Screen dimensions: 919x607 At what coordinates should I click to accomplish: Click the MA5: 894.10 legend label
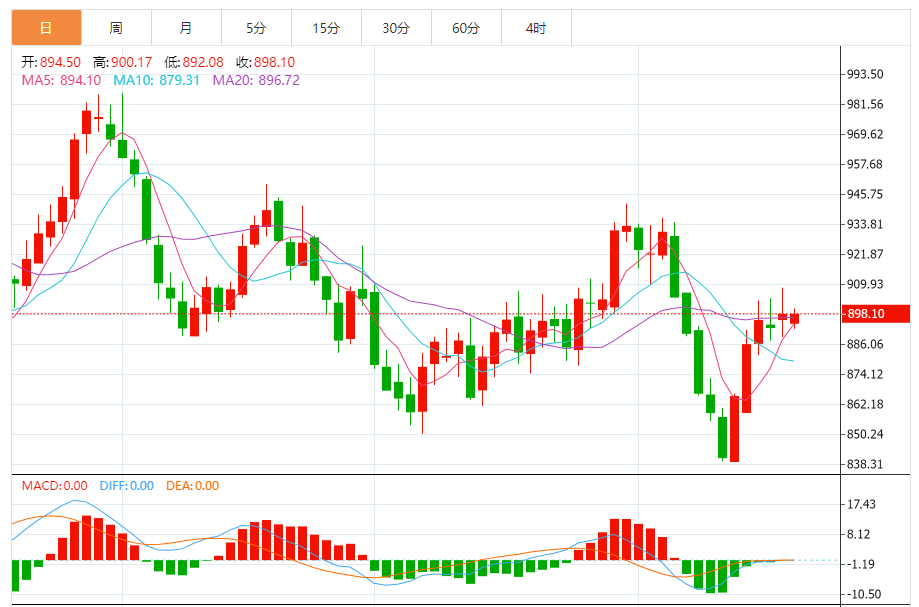click(61, 80)
